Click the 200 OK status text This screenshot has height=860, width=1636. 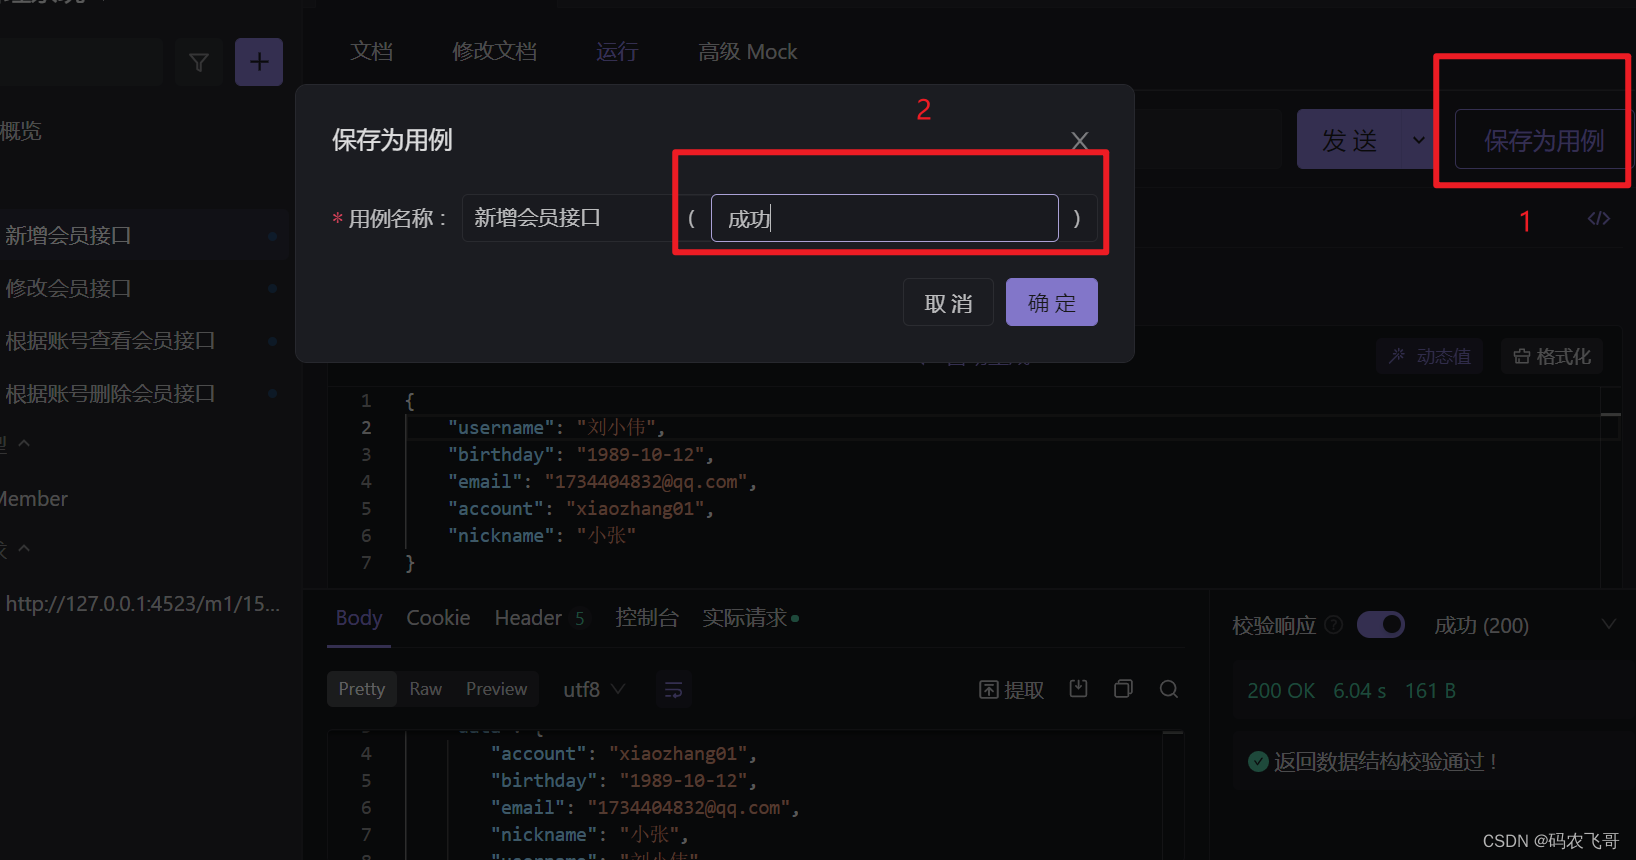(x=1281, y=691)
